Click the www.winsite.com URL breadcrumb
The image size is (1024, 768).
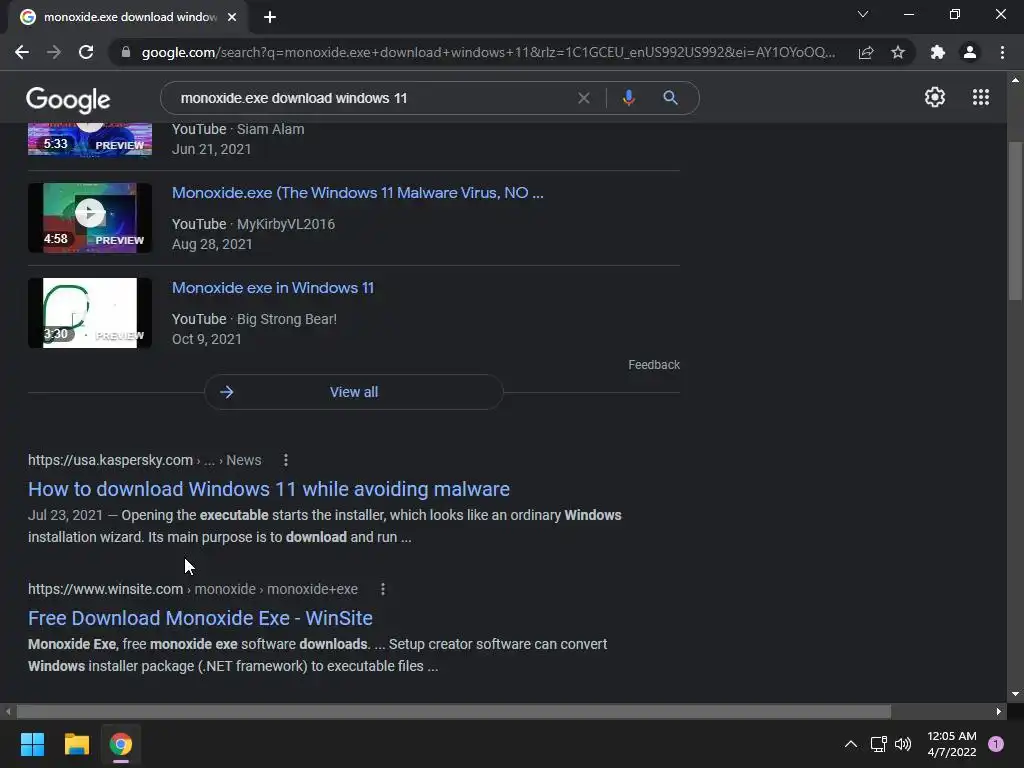(x=193, y=589)
